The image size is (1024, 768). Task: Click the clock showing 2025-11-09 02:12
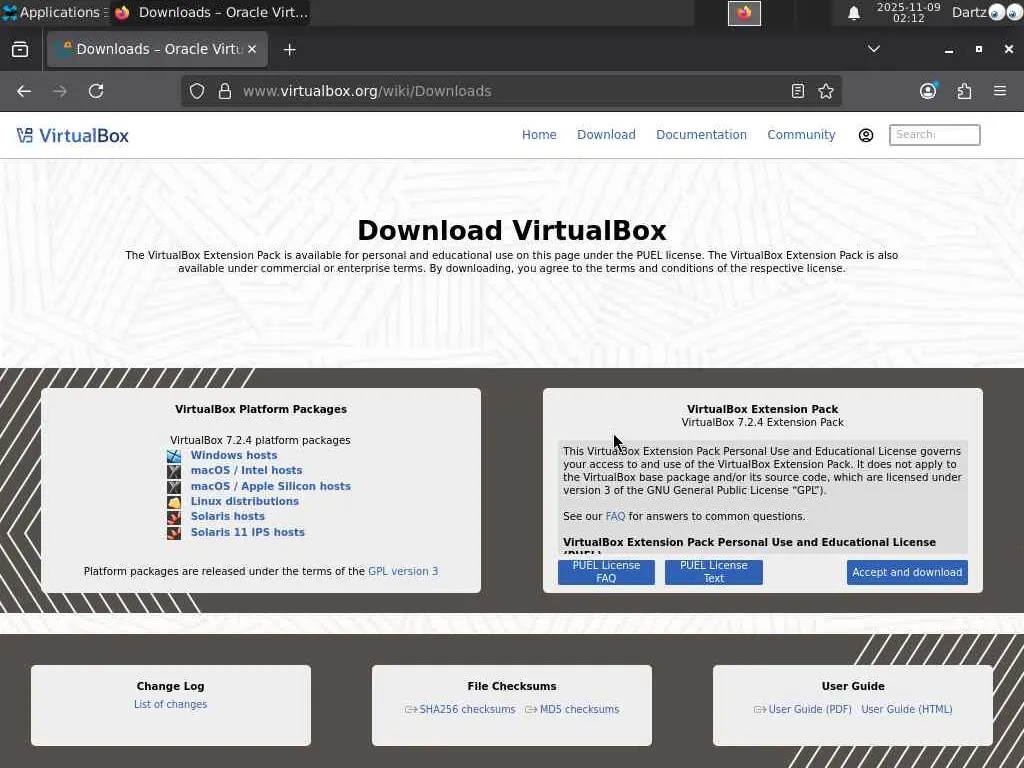pos(908,12)
